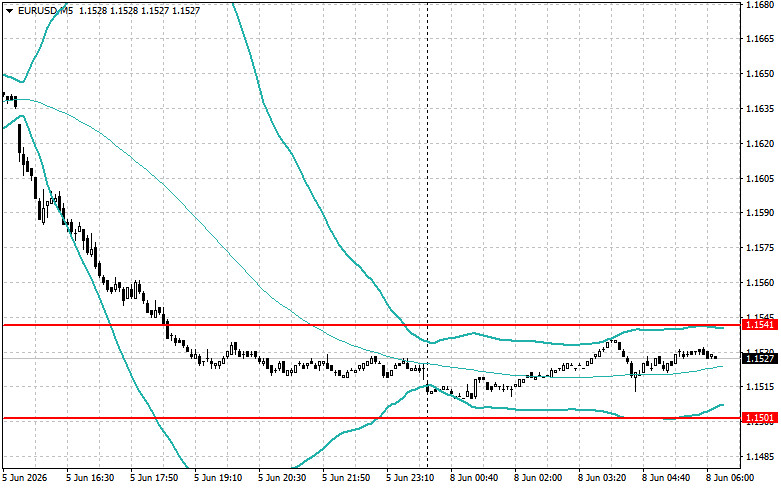This screenshot has height=489, width=781.
Task: Click the 1.1650 price axis label
Action: pos(760,74)
